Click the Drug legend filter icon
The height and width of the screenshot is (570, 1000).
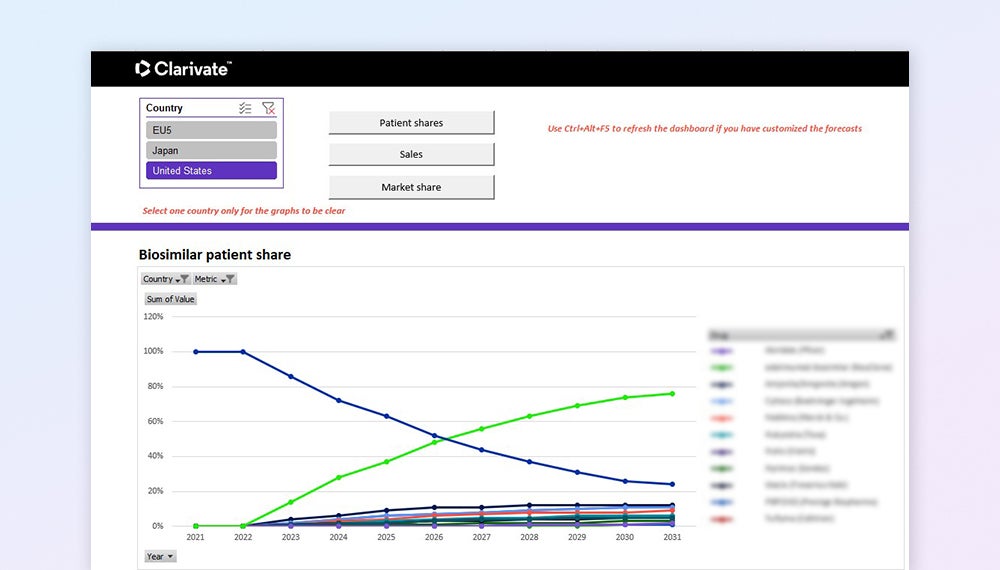click(886, 335)
